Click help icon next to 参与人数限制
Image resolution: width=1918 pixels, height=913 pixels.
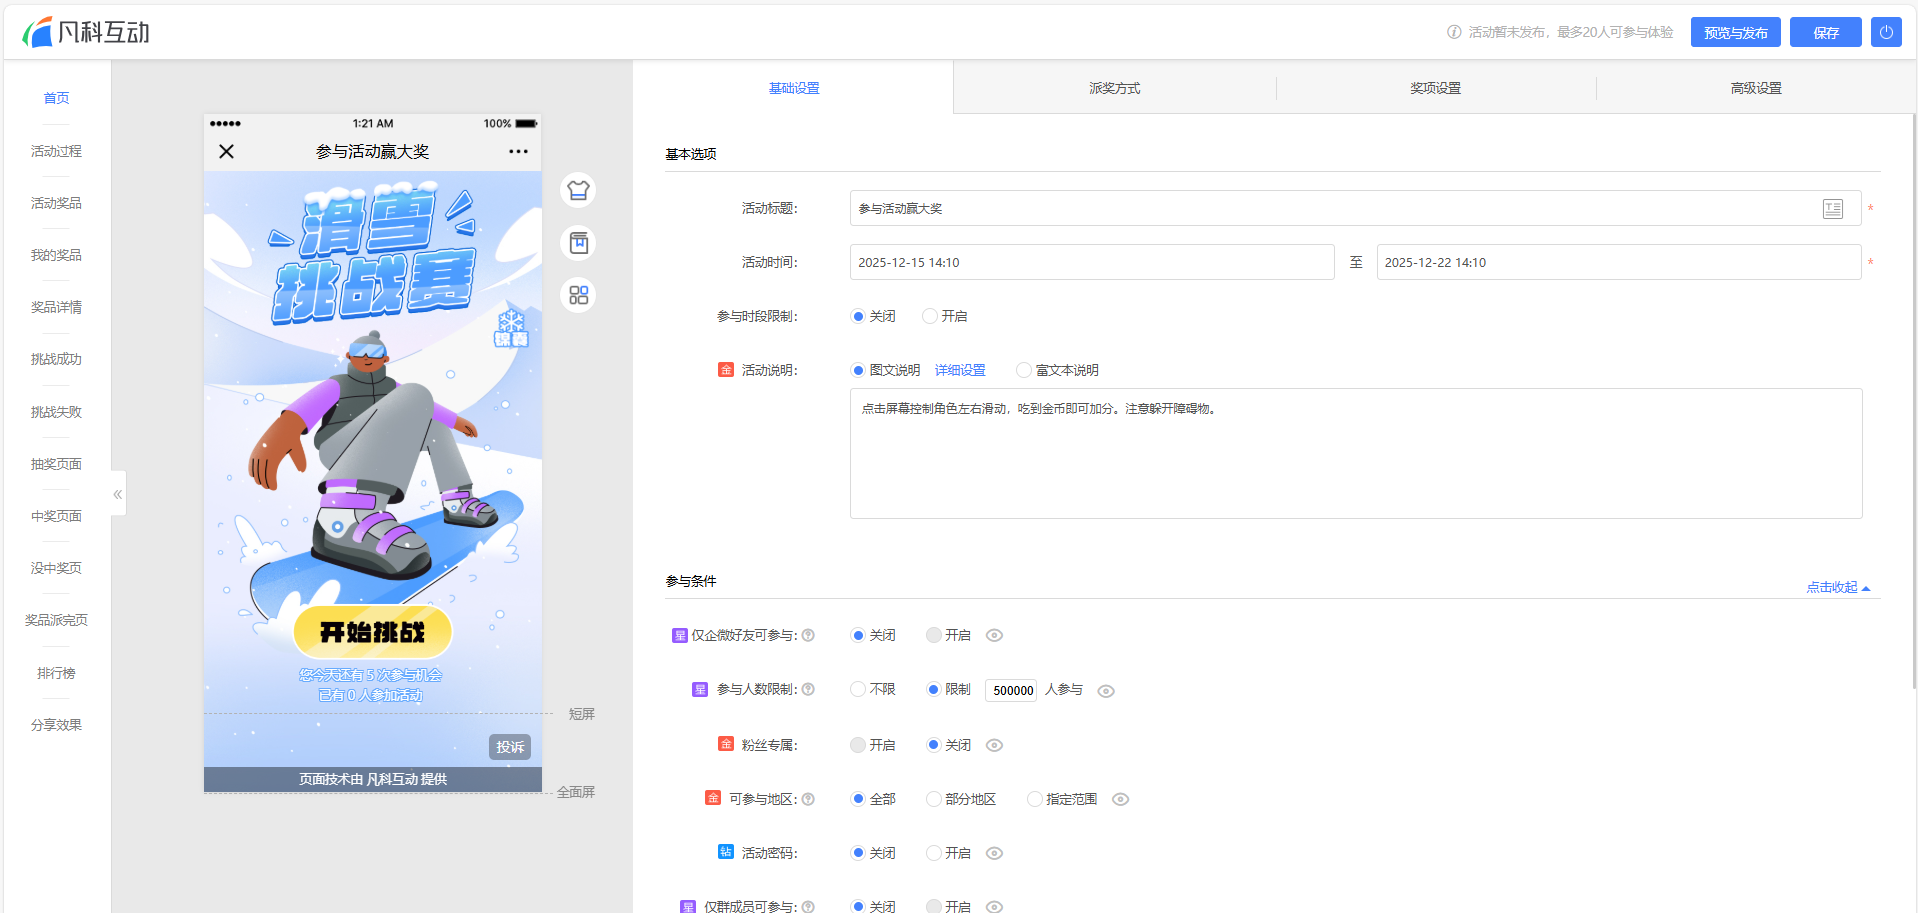pyautogui.click(x=808, y=689)
